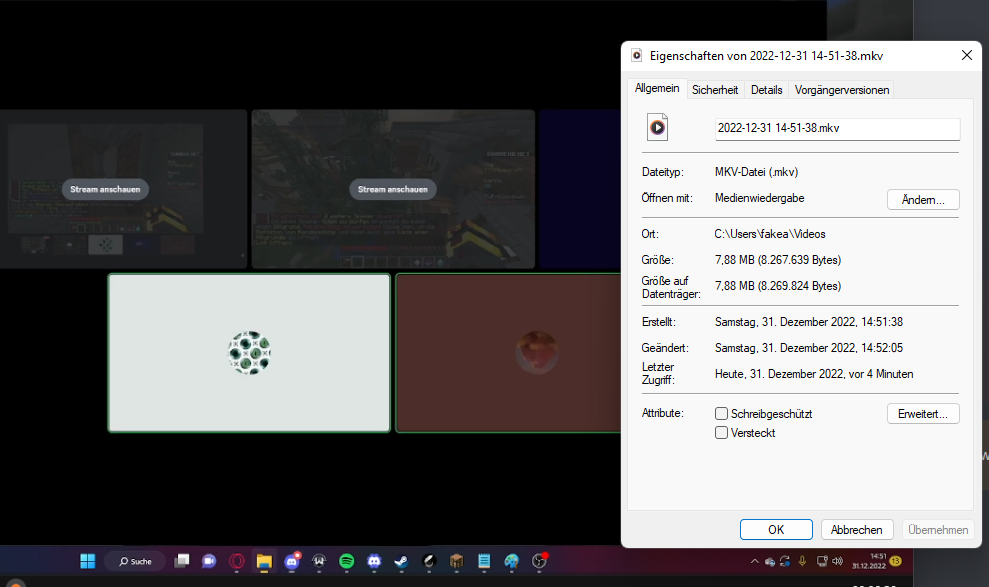
Task: Open the Erweitert... attributes dialog
Action: [x=923, y=413]
